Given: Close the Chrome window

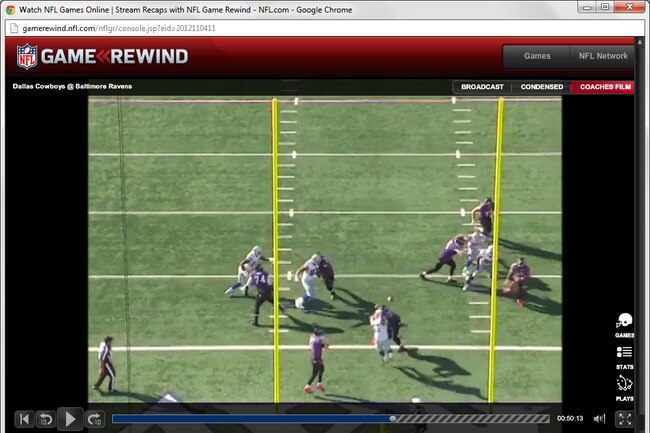Looking at the screenshot, I should pos(629,7).
